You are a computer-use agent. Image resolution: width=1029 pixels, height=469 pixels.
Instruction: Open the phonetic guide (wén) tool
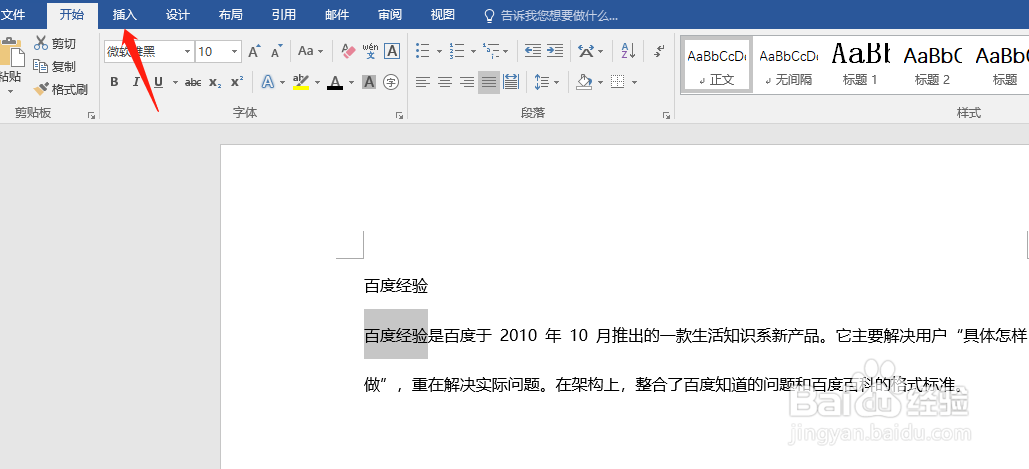[370, 51]
